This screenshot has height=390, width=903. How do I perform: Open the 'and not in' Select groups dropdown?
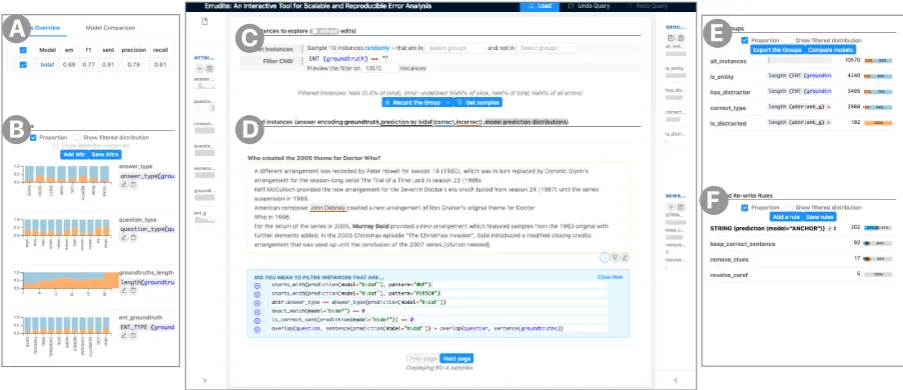(547, 49)
